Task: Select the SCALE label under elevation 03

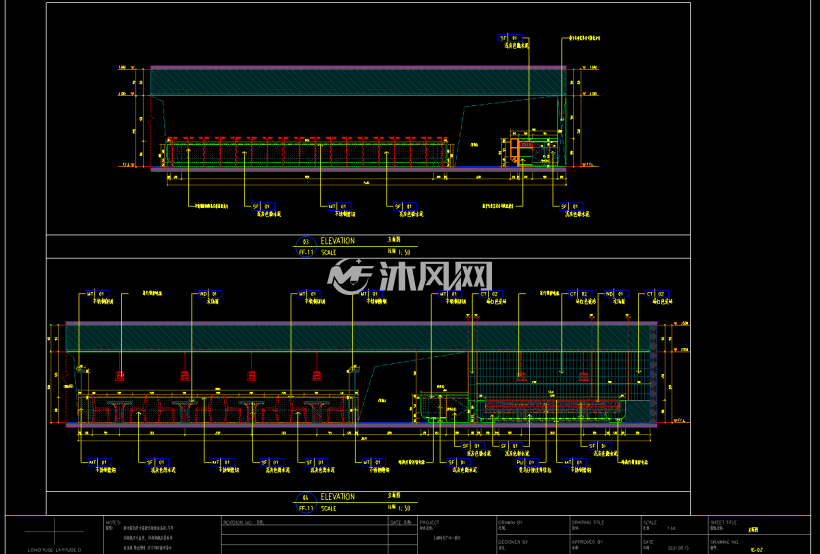Action: click(328, 252)
